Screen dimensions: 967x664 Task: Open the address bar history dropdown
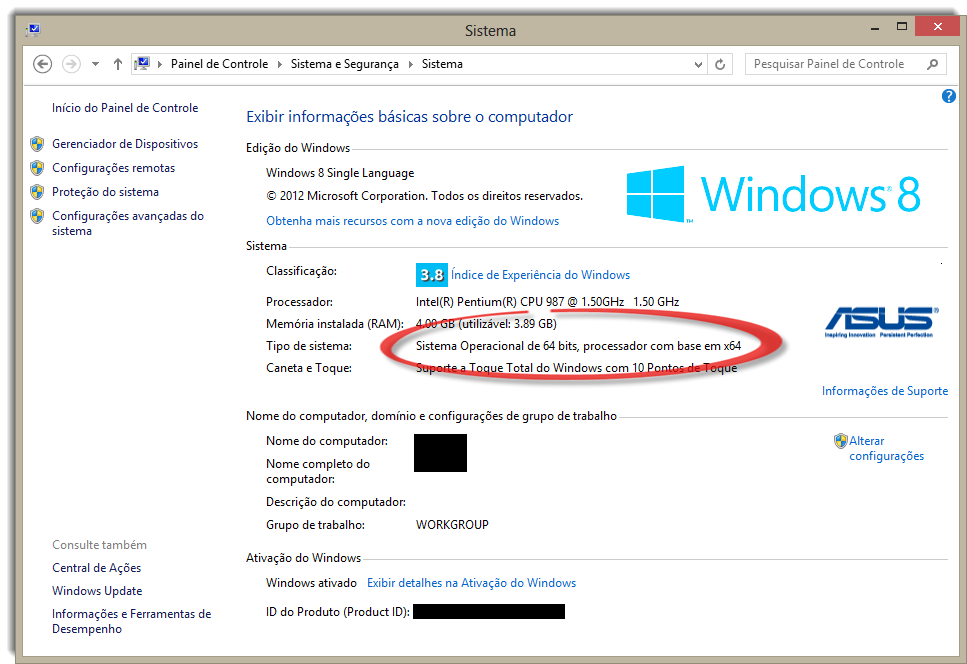click(698, 64)
